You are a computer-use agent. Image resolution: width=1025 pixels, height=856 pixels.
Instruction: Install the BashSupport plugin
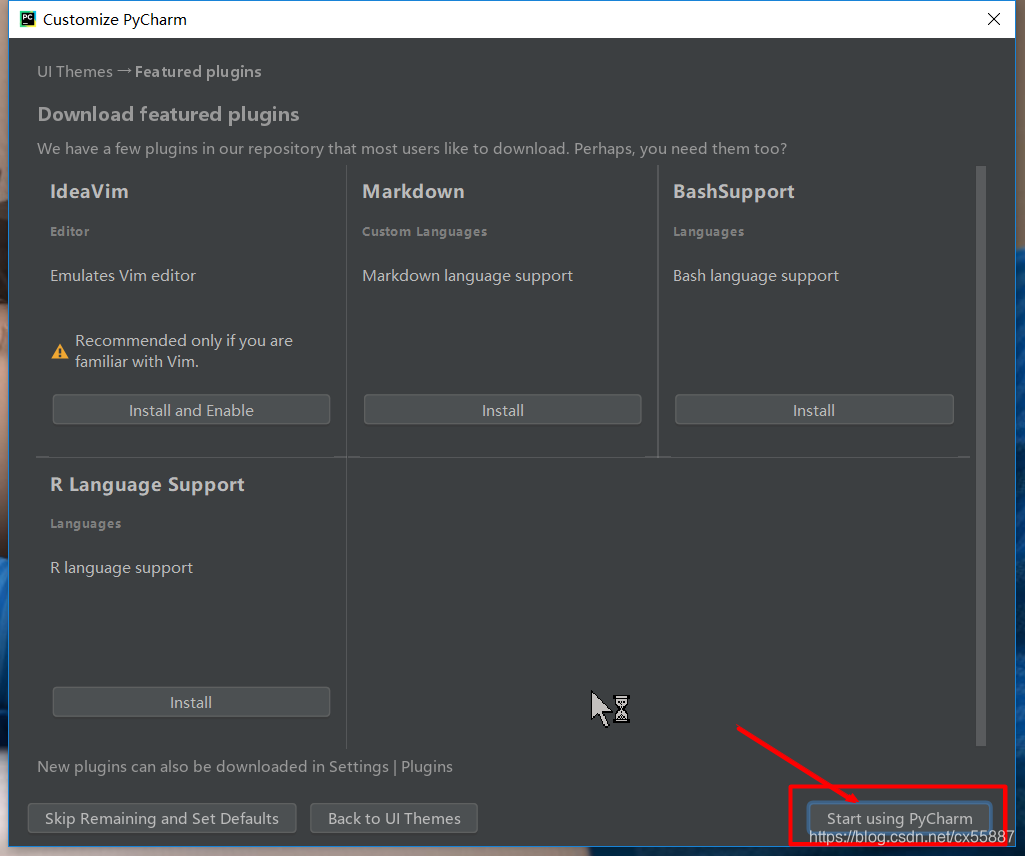814,410
